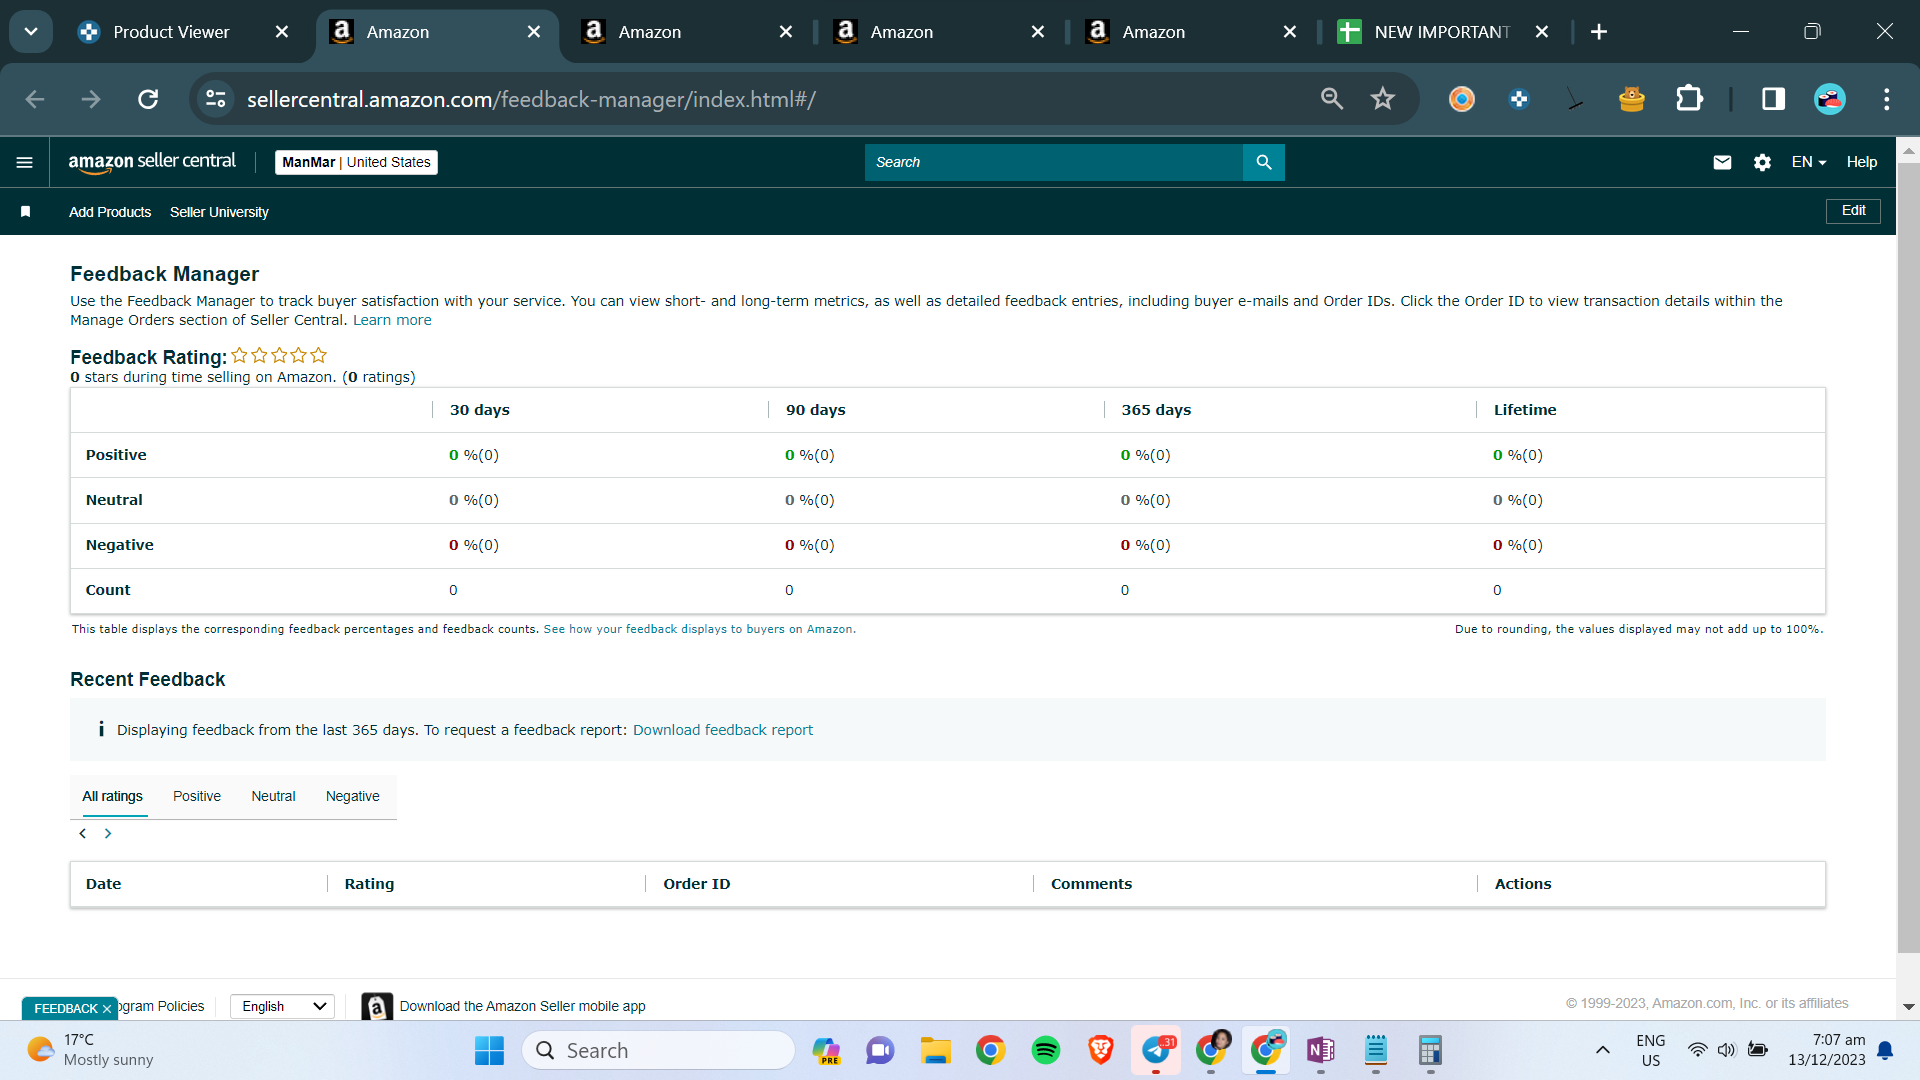
Task: Click the page vertical scrollbar
Action: [x=1908, y=557]
